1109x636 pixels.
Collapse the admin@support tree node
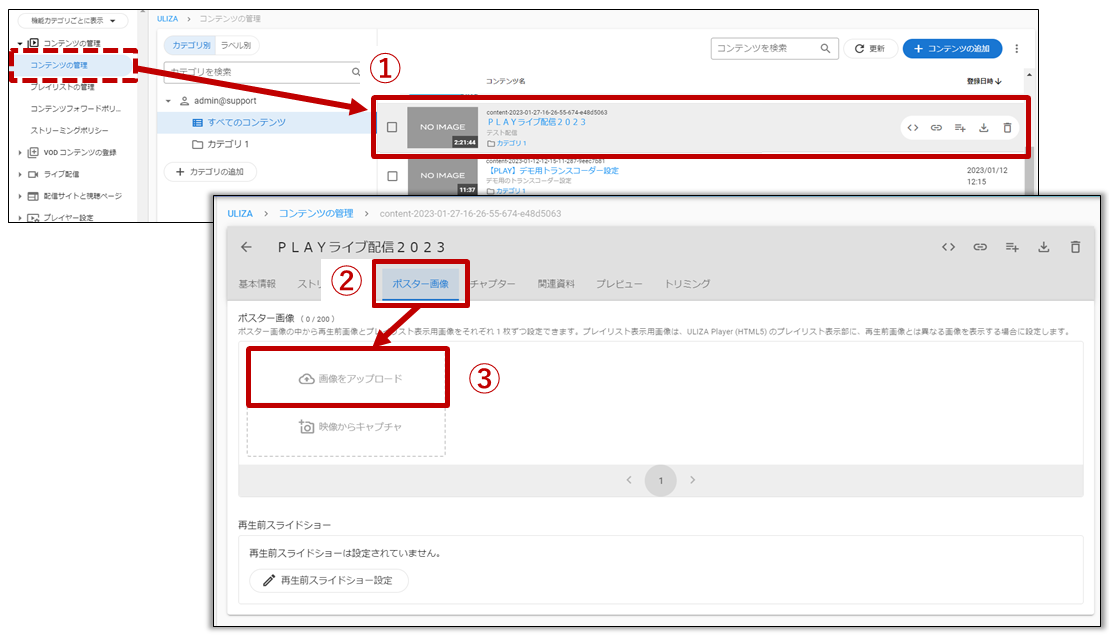[x=169, y=101]
